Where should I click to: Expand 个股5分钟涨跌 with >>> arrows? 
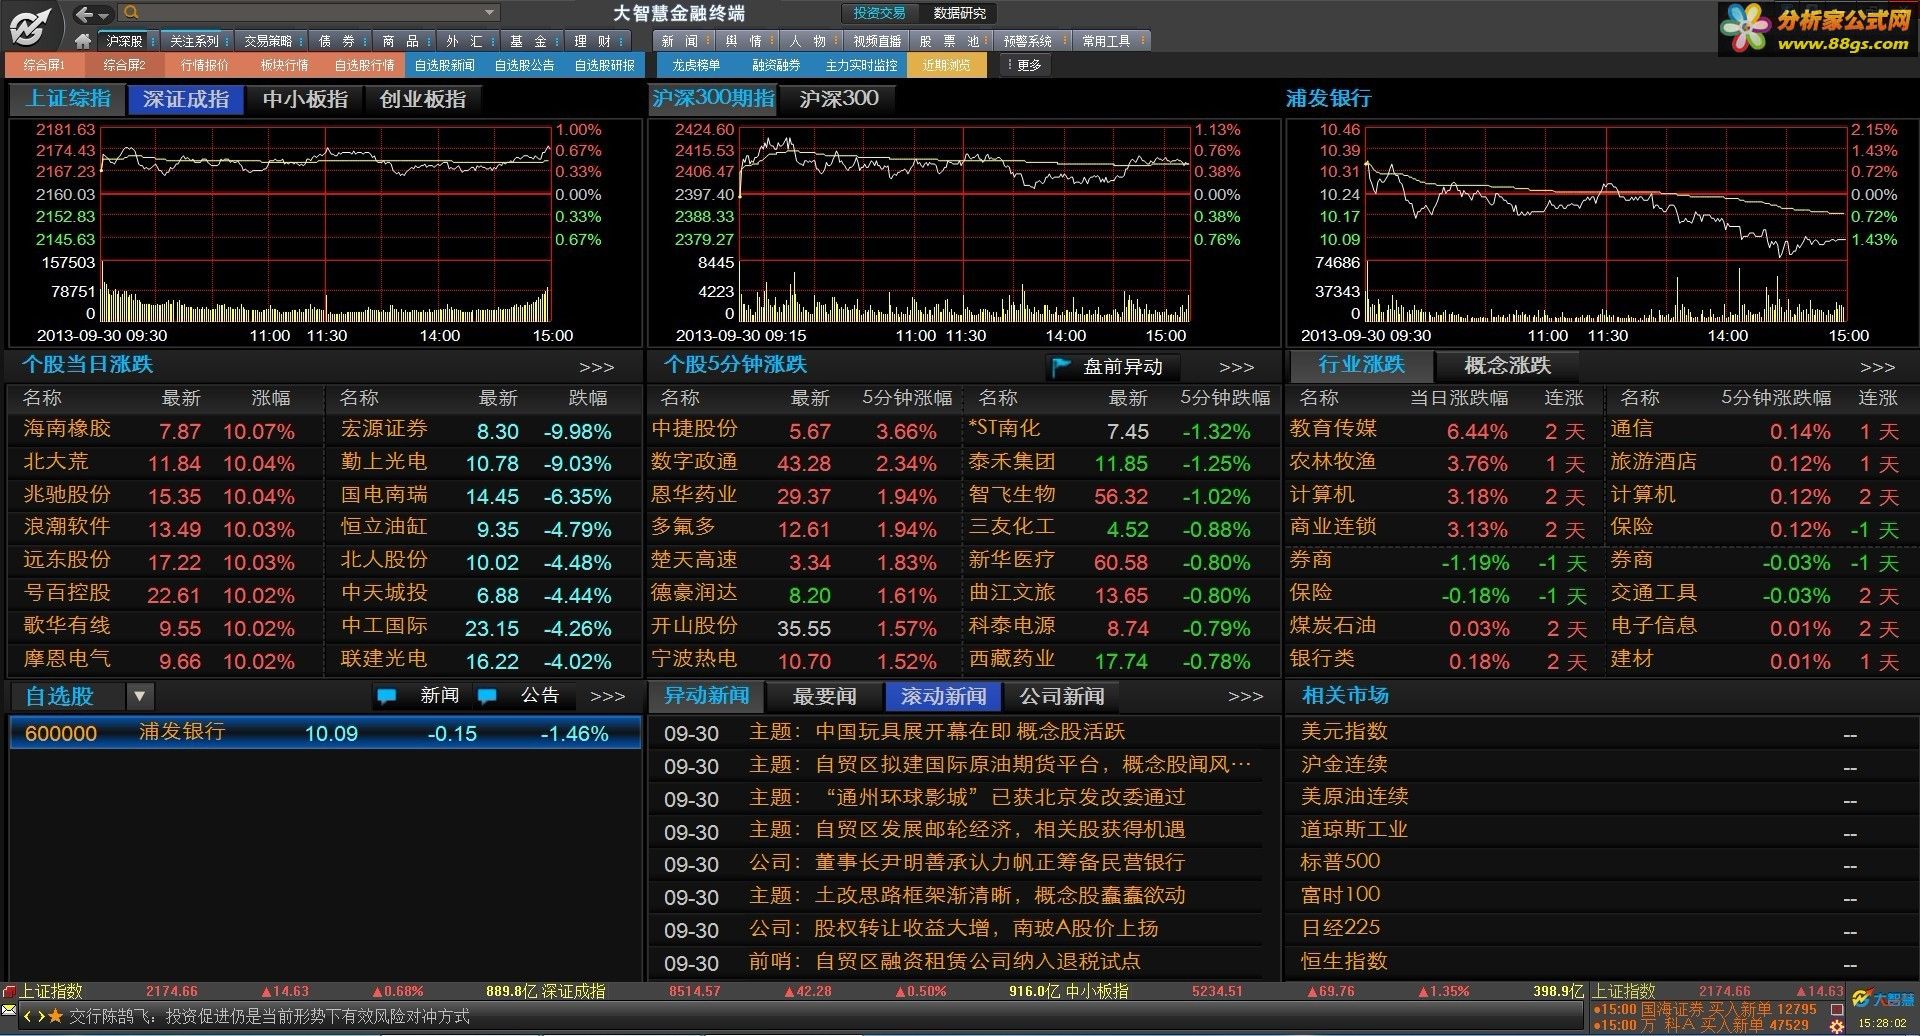[1237, 368]
